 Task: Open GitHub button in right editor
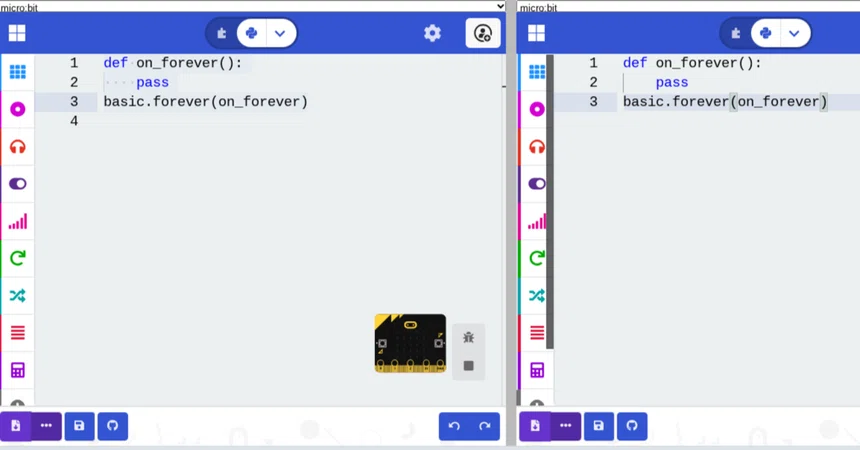(632, 426)
